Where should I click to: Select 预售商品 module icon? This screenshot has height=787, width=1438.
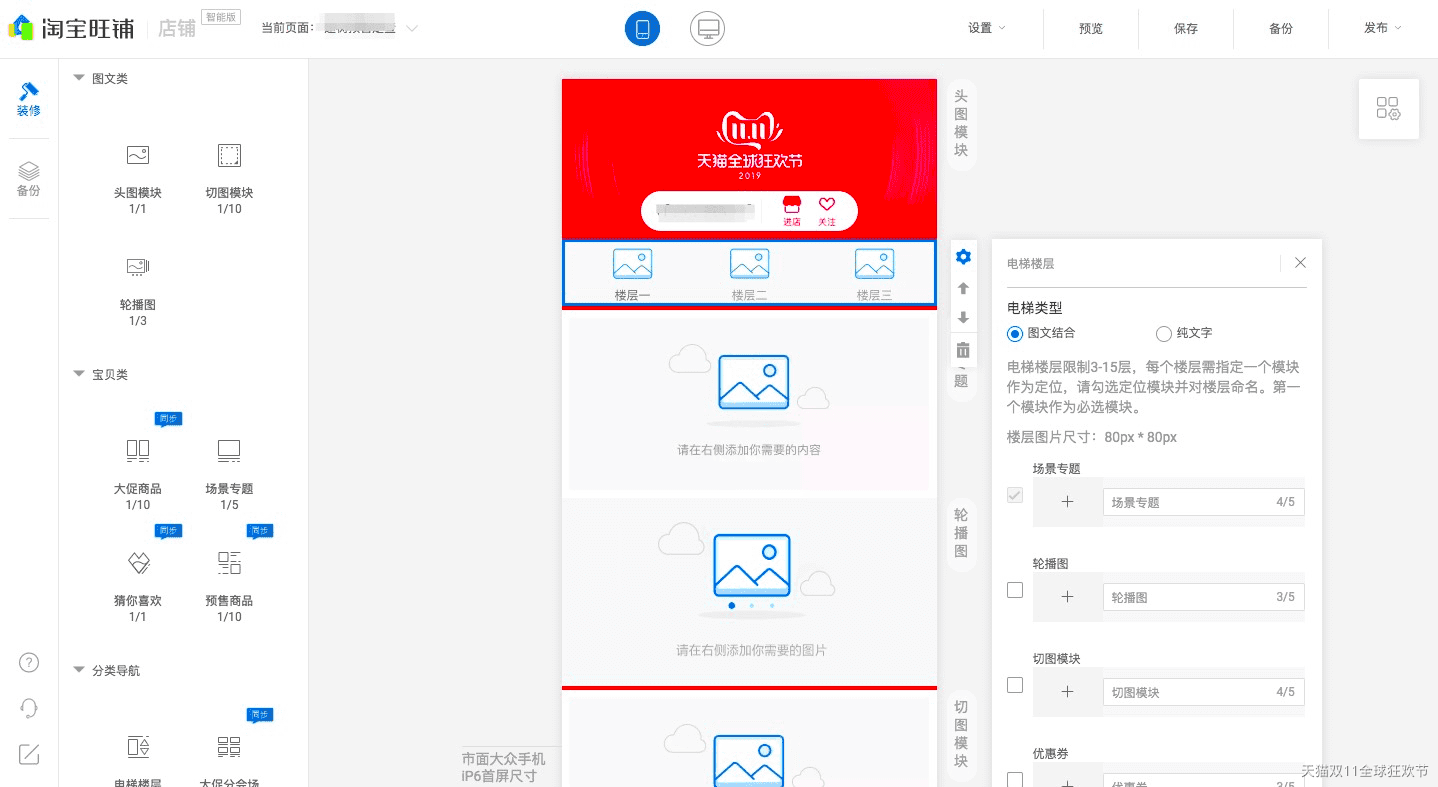tap(229, 563)
